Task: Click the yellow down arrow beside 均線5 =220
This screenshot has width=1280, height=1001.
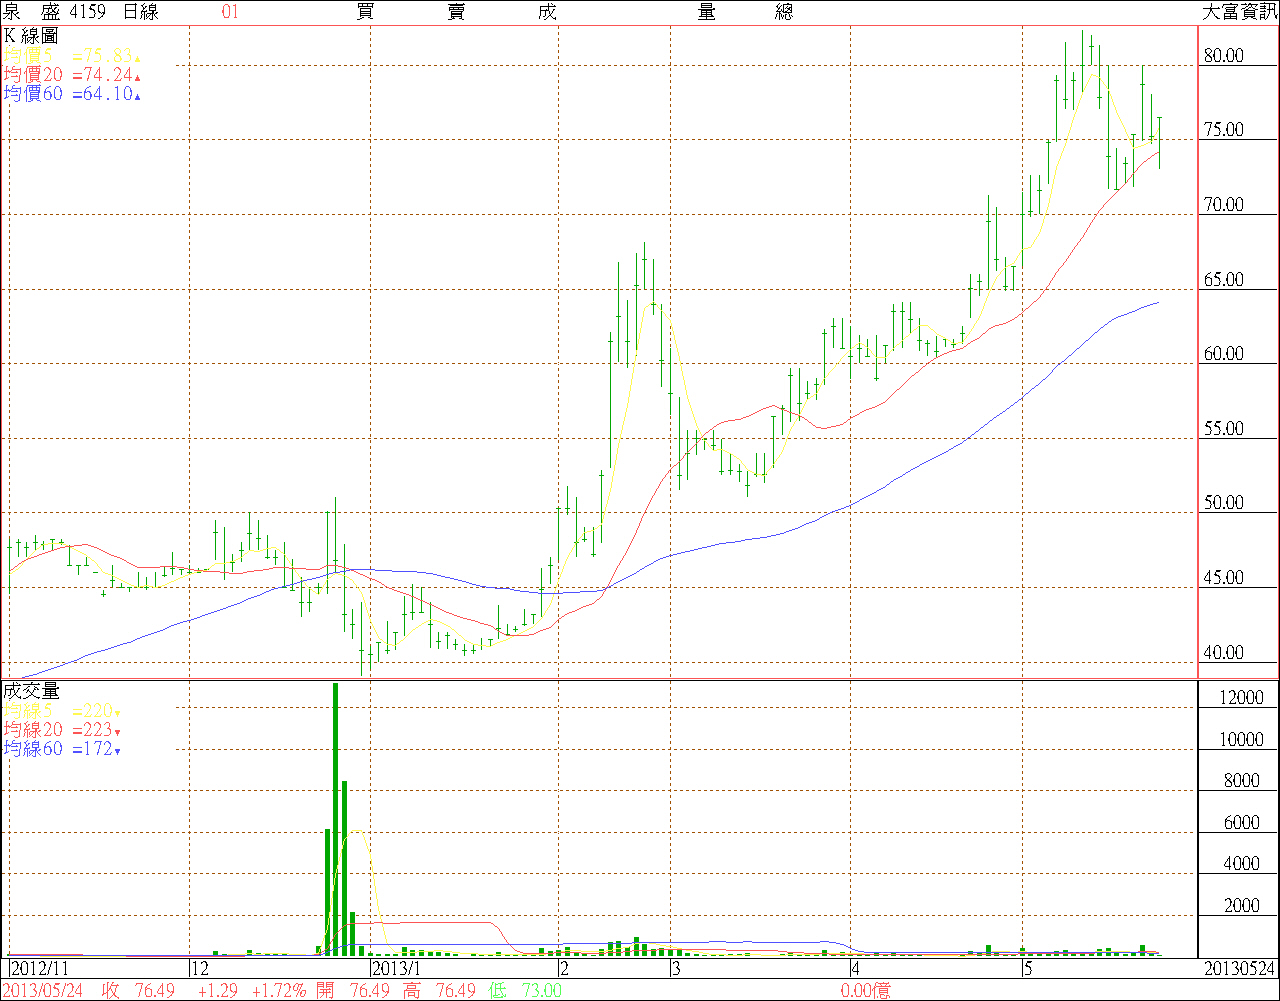Action: [x=117, y=713]
